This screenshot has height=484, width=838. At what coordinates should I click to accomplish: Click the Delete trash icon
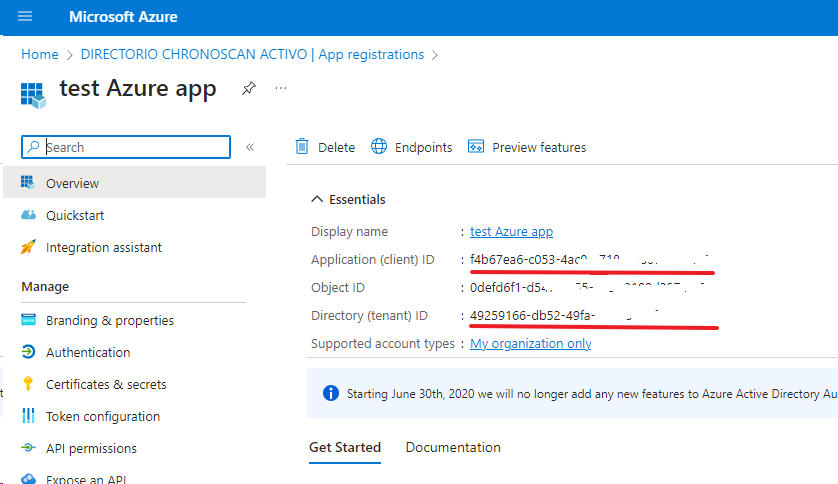coord(302,147)
